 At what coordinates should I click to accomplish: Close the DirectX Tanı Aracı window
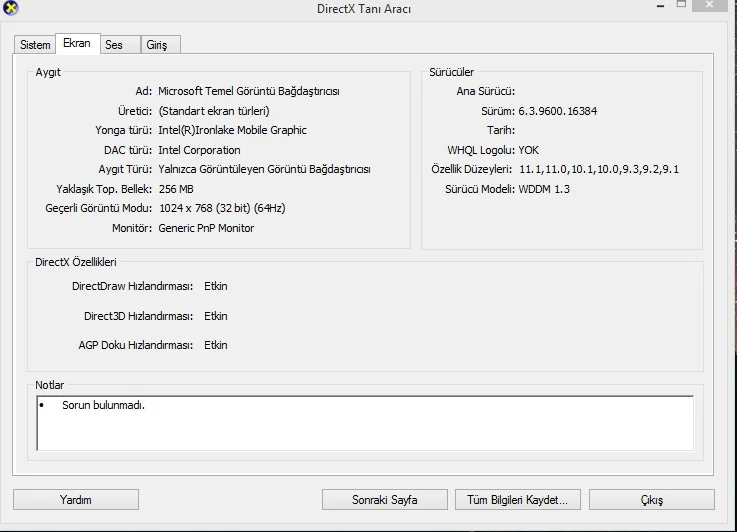[x=709, y=5]
